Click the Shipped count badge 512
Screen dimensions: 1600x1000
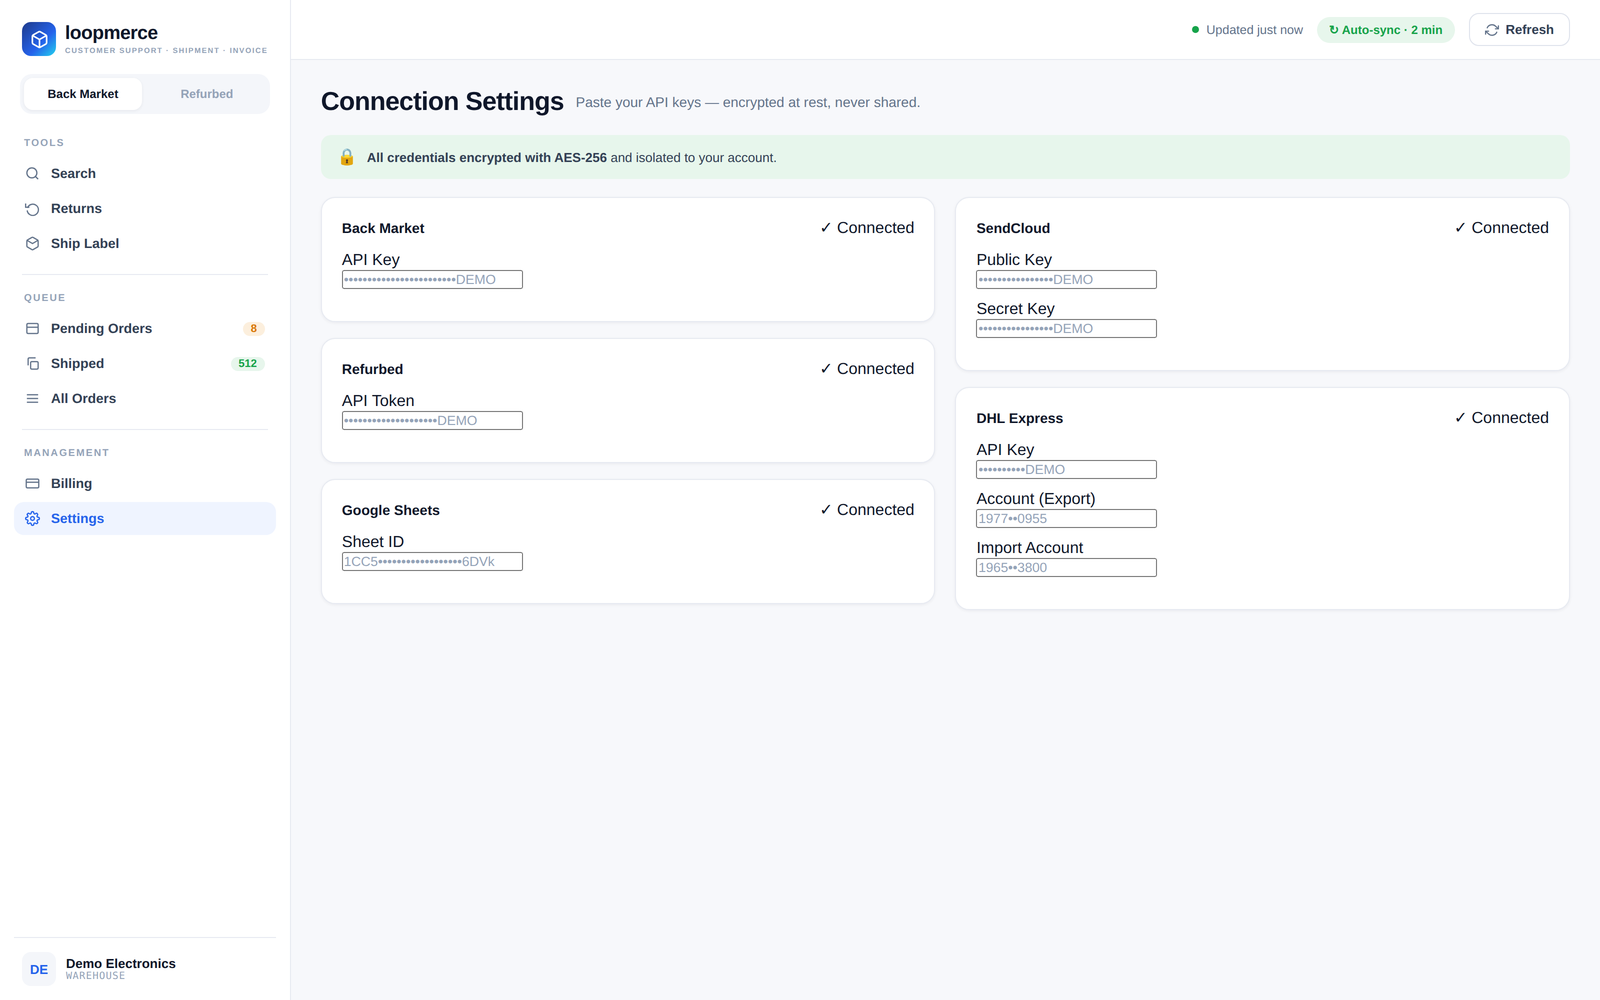click(x=248, y=364)
